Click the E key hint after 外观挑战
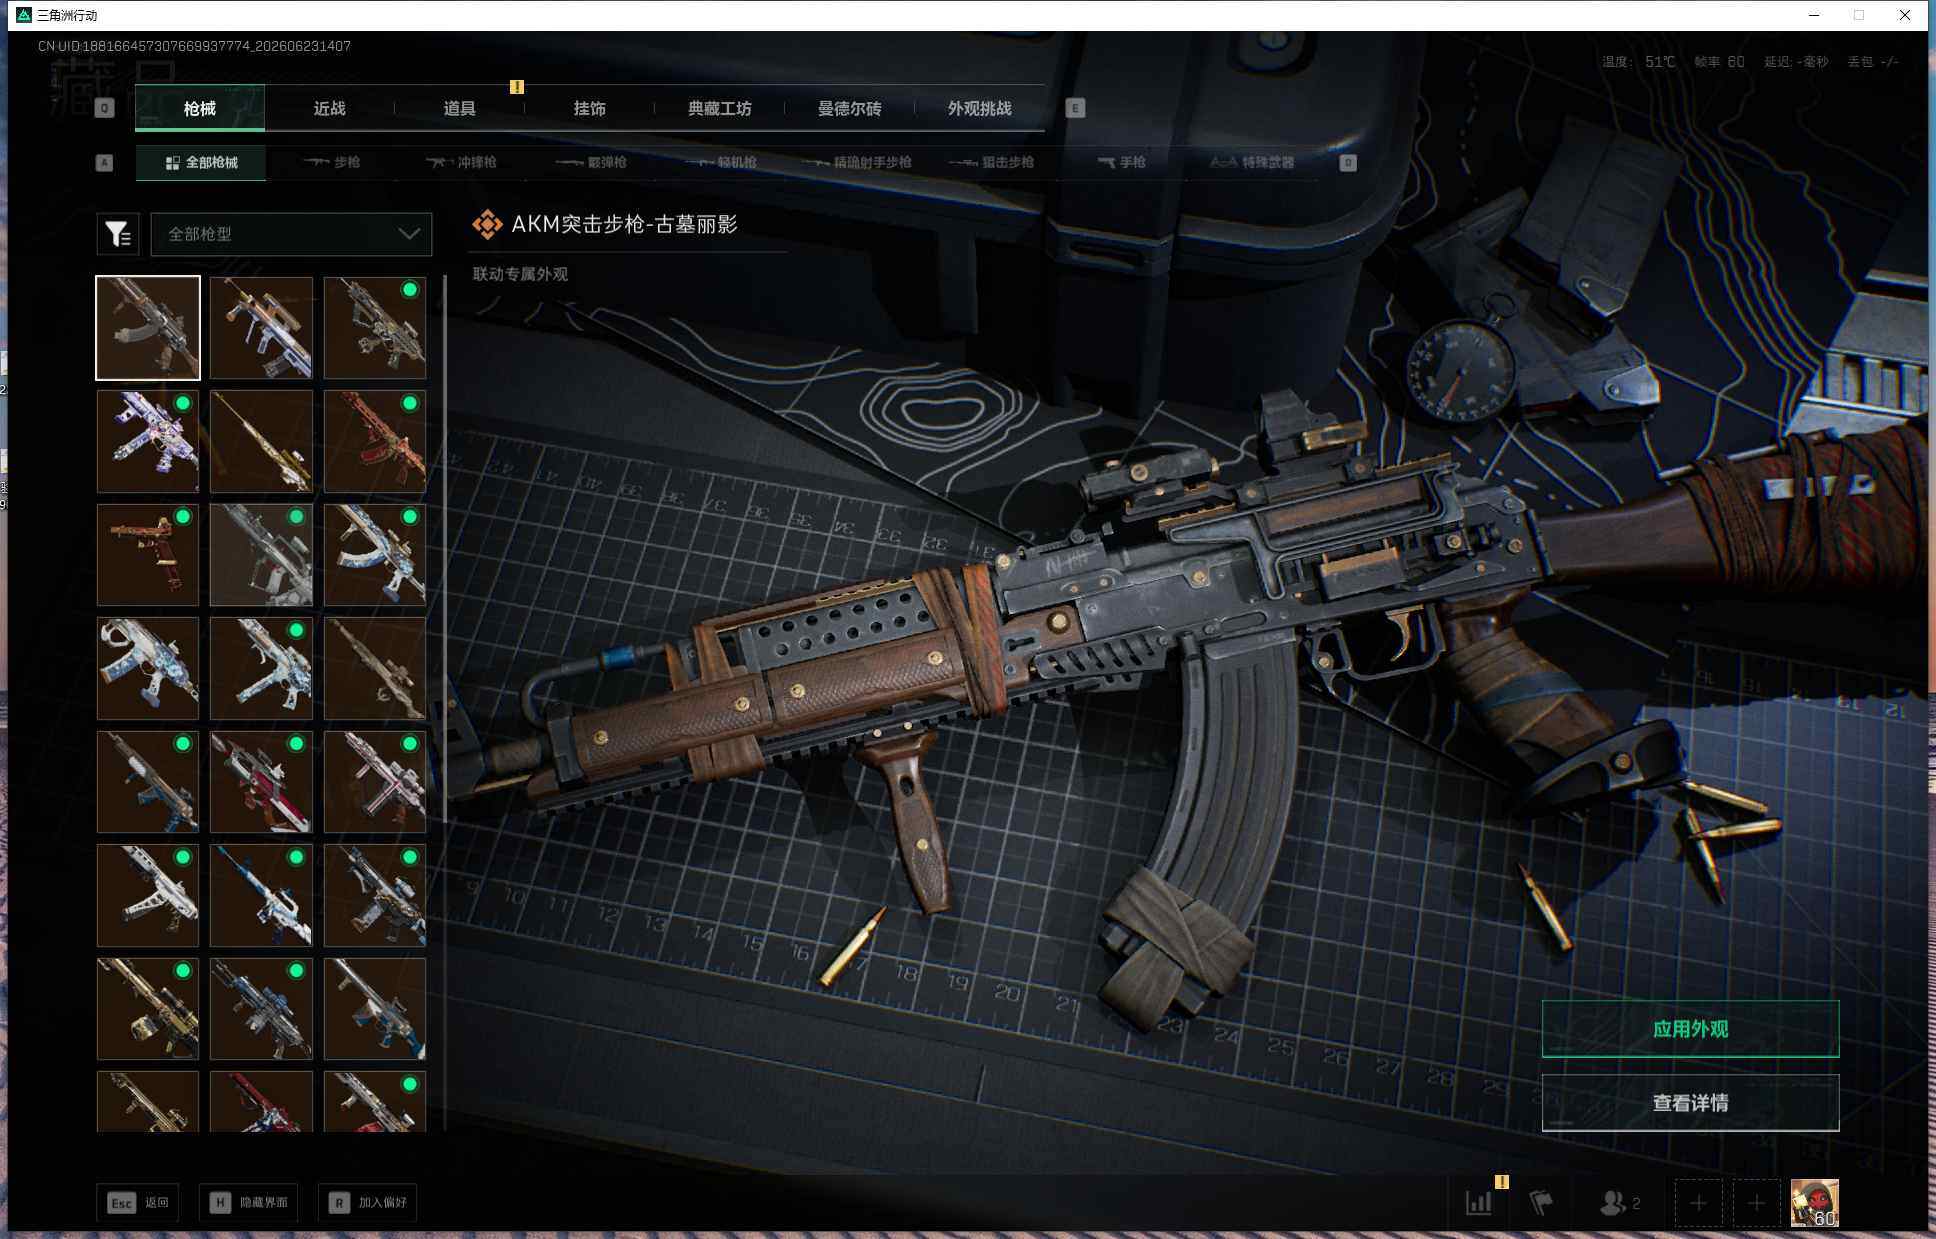Image resolution: width=1936 pixels, height=1239 pixels. point(1075,108)
